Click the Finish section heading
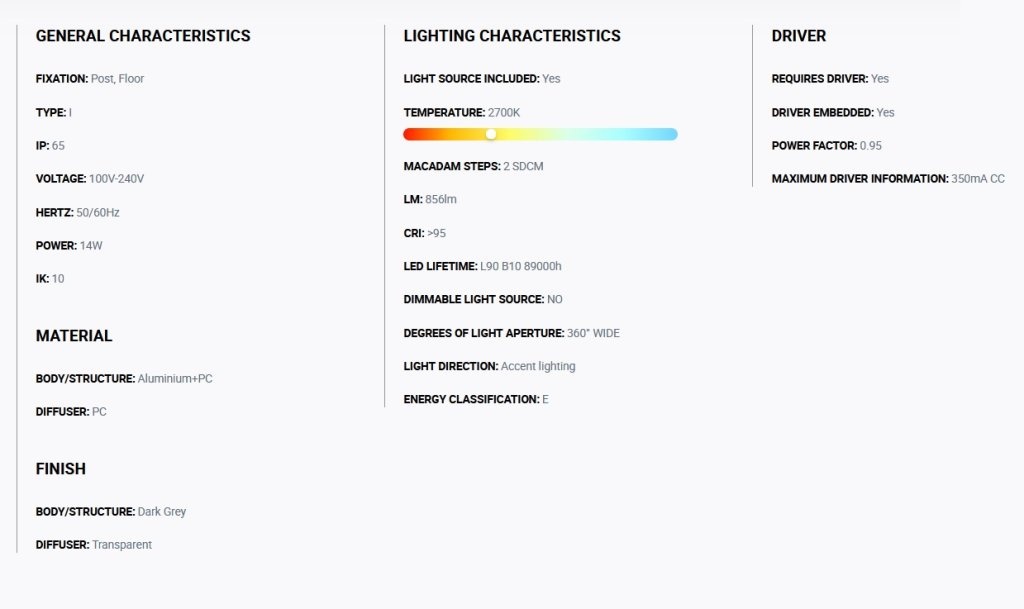Screen dimensions: 1024x609 click(61, 469)
